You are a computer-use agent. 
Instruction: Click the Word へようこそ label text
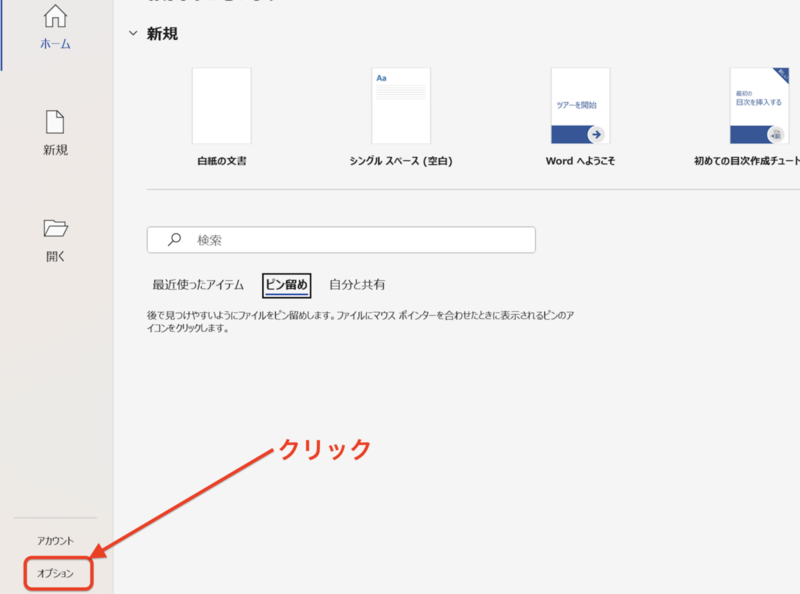coord(580,161)
